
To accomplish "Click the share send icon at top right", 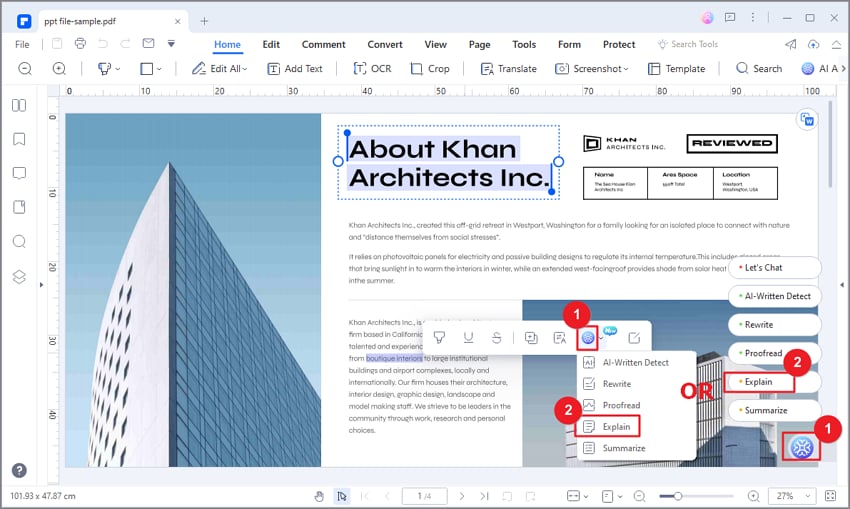I will (790, 44).
